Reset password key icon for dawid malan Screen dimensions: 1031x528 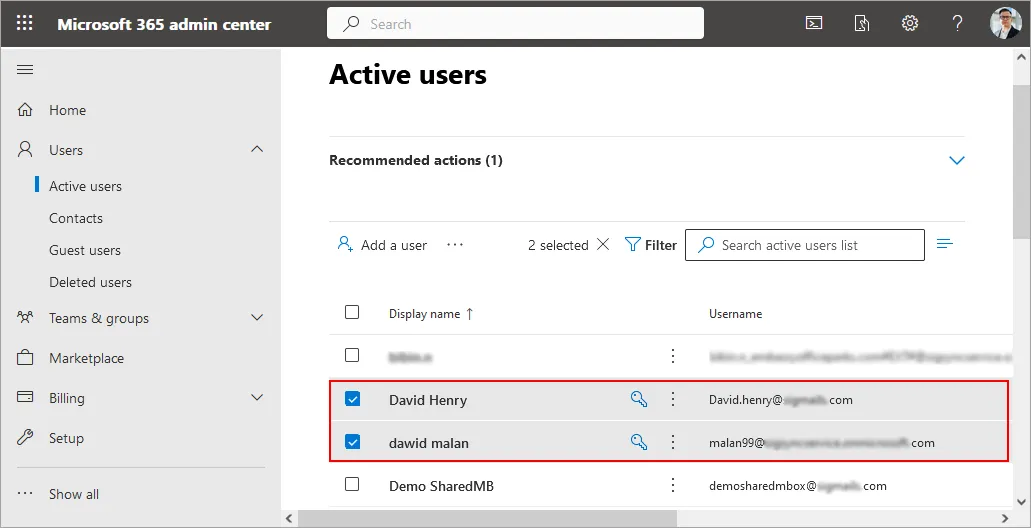(x=639, y=442)
